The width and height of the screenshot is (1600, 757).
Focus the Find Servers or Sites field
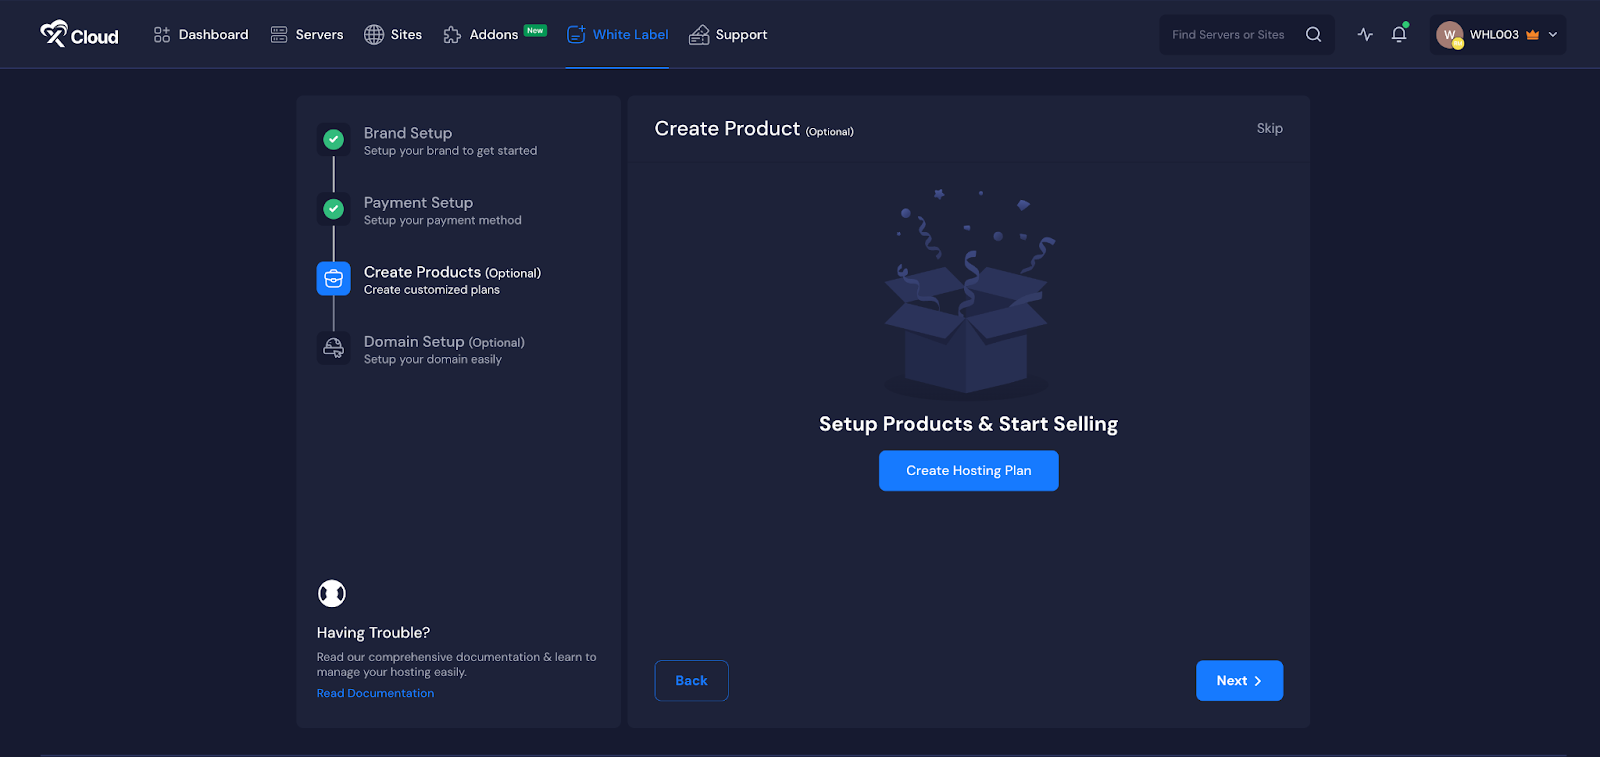(1230, 35)
